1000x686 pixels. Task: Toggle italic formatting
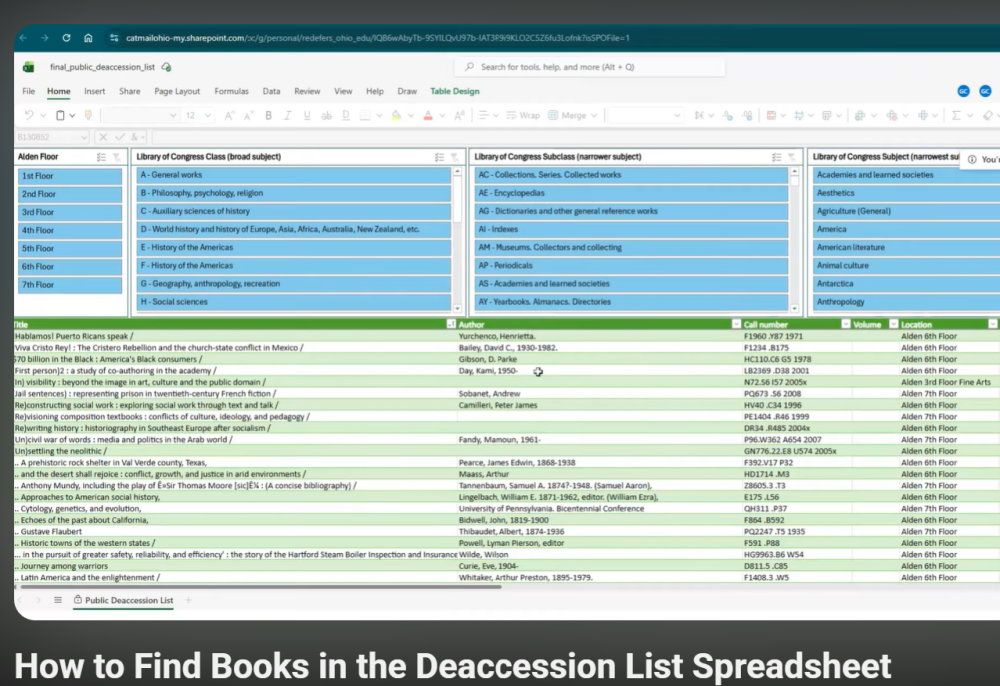287,114
